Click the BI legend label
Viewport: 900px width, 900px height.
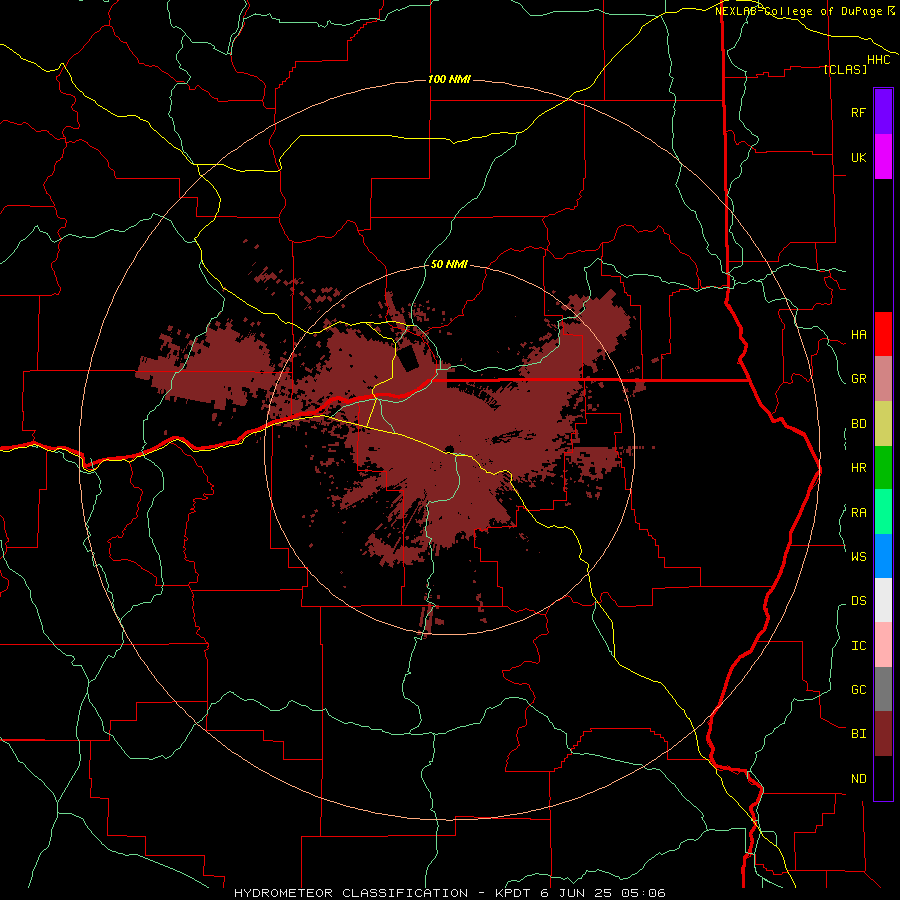click(858, 734)
